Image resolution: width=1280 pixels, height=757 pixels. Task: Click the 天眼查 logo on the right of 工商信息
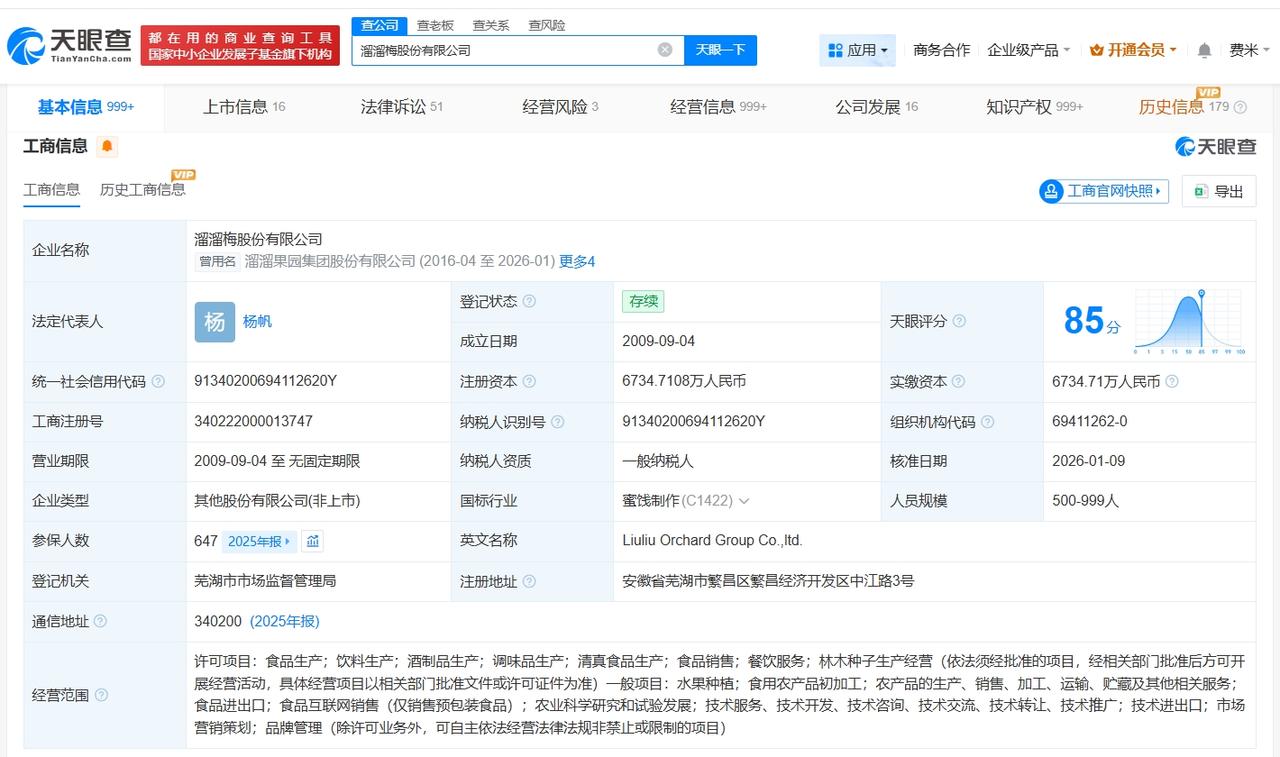tap(1216, 147)
